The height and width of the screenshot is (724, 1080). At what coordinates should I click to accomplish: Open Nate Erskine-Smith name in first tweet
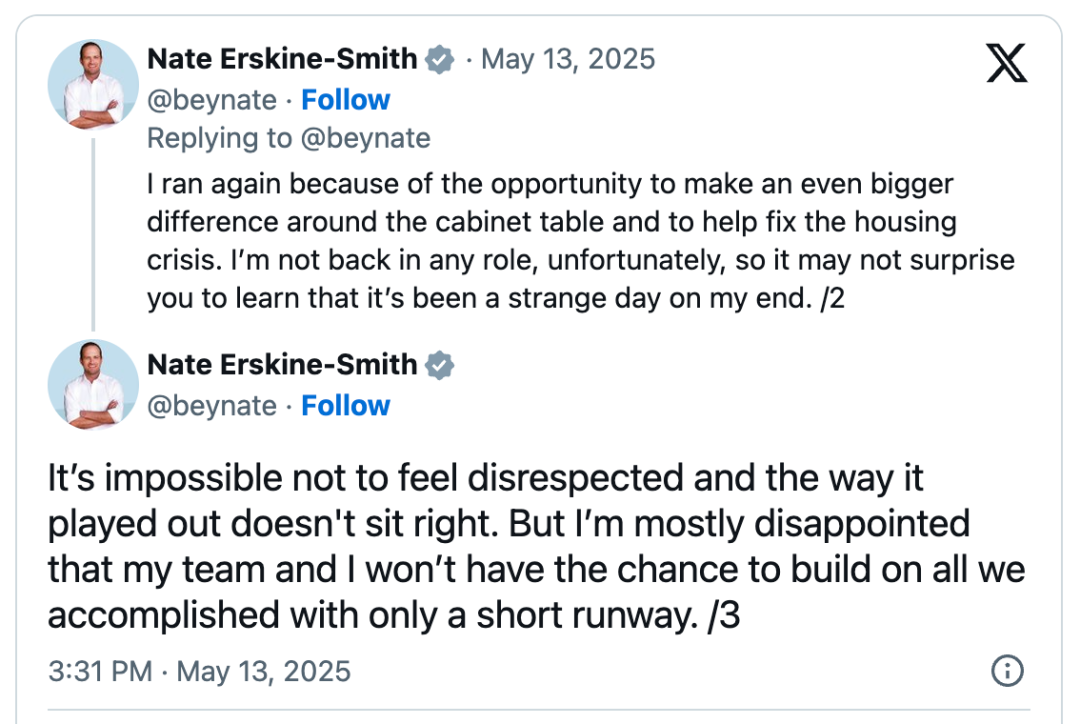282,59
